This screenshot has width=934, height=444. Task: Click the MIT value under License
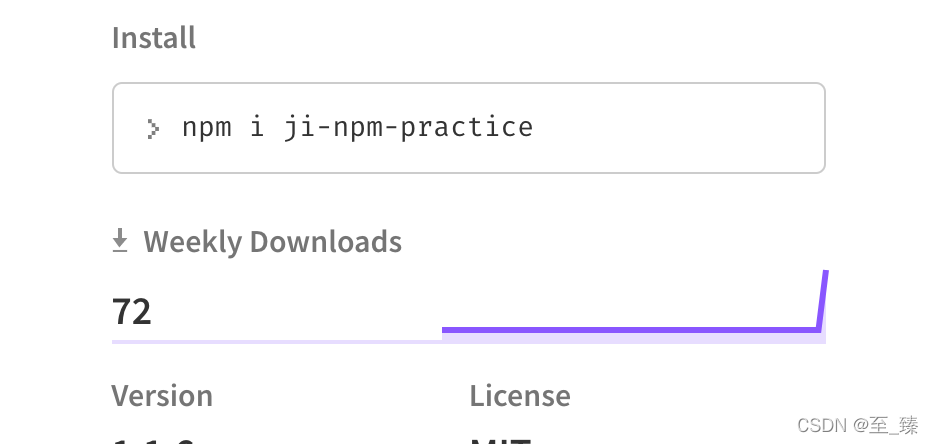[500, 441]
